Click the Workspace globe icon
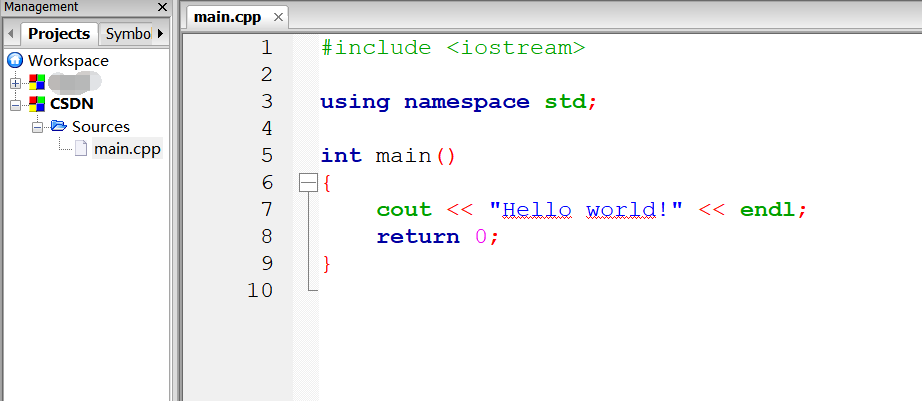This screenshot has height=401, width=922. point(15,60)
